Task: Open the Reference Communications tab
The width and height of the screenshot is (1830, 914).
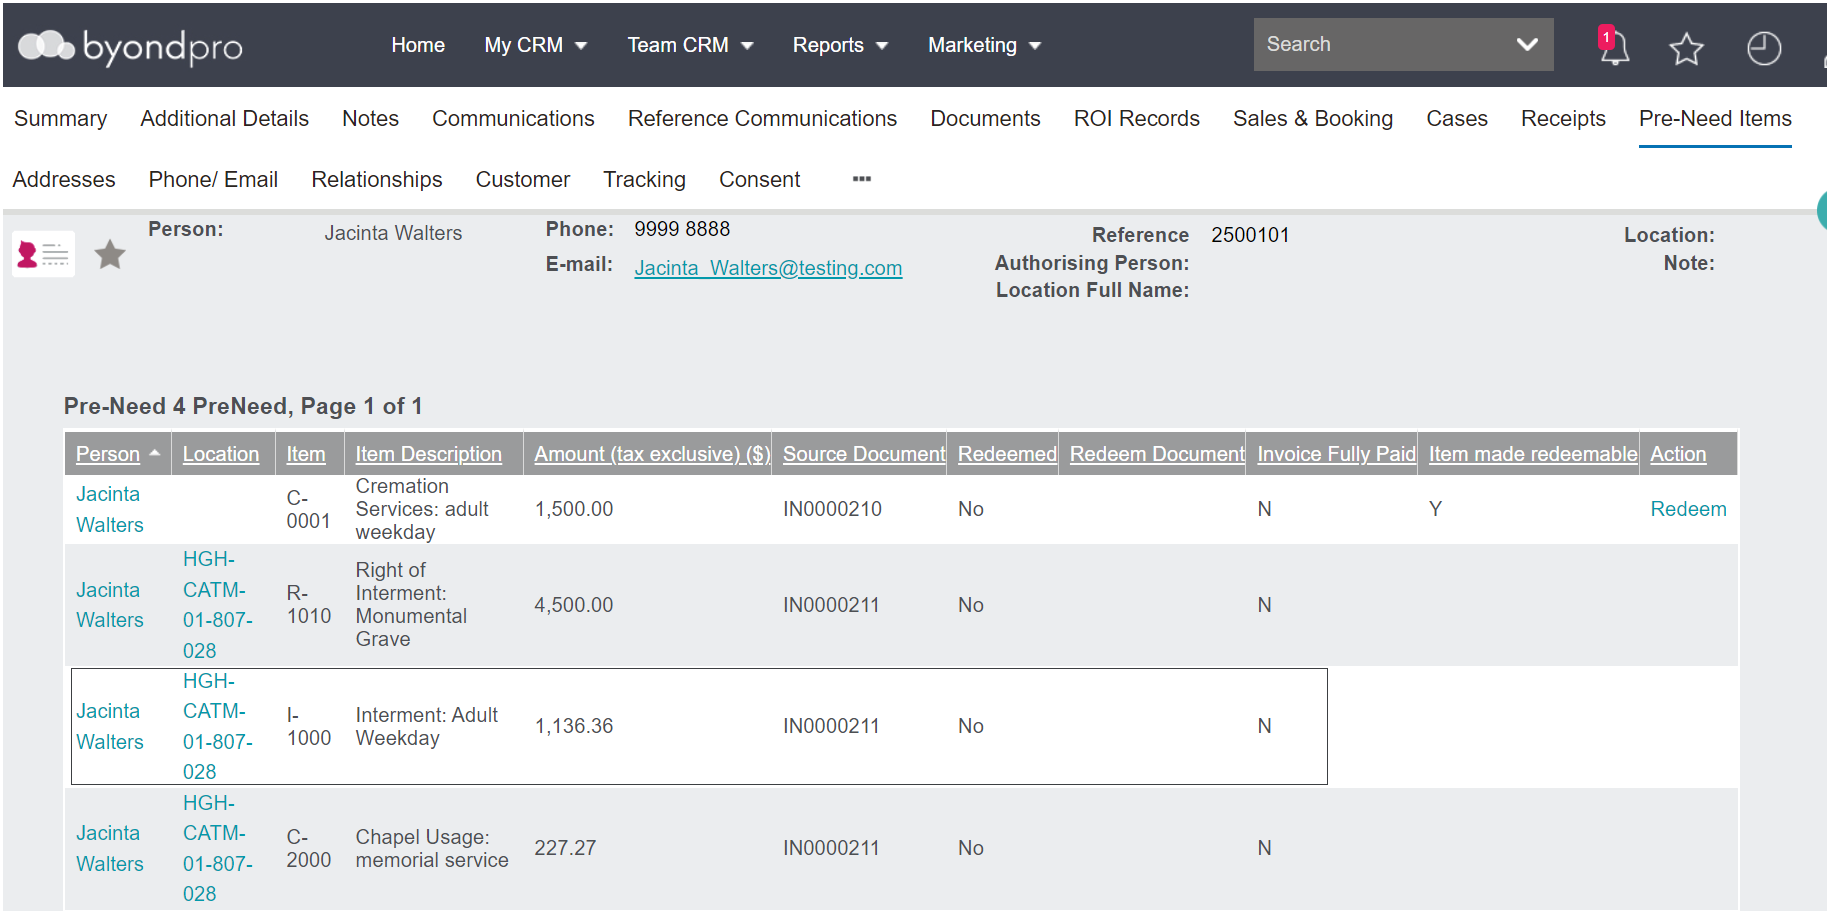Action: point(762,118)
